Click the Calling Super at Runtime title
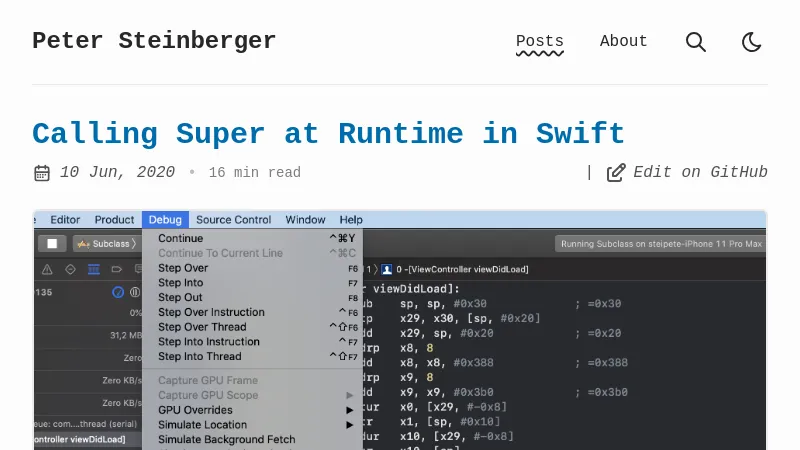The image size is (800, 450). pos(328,134)
